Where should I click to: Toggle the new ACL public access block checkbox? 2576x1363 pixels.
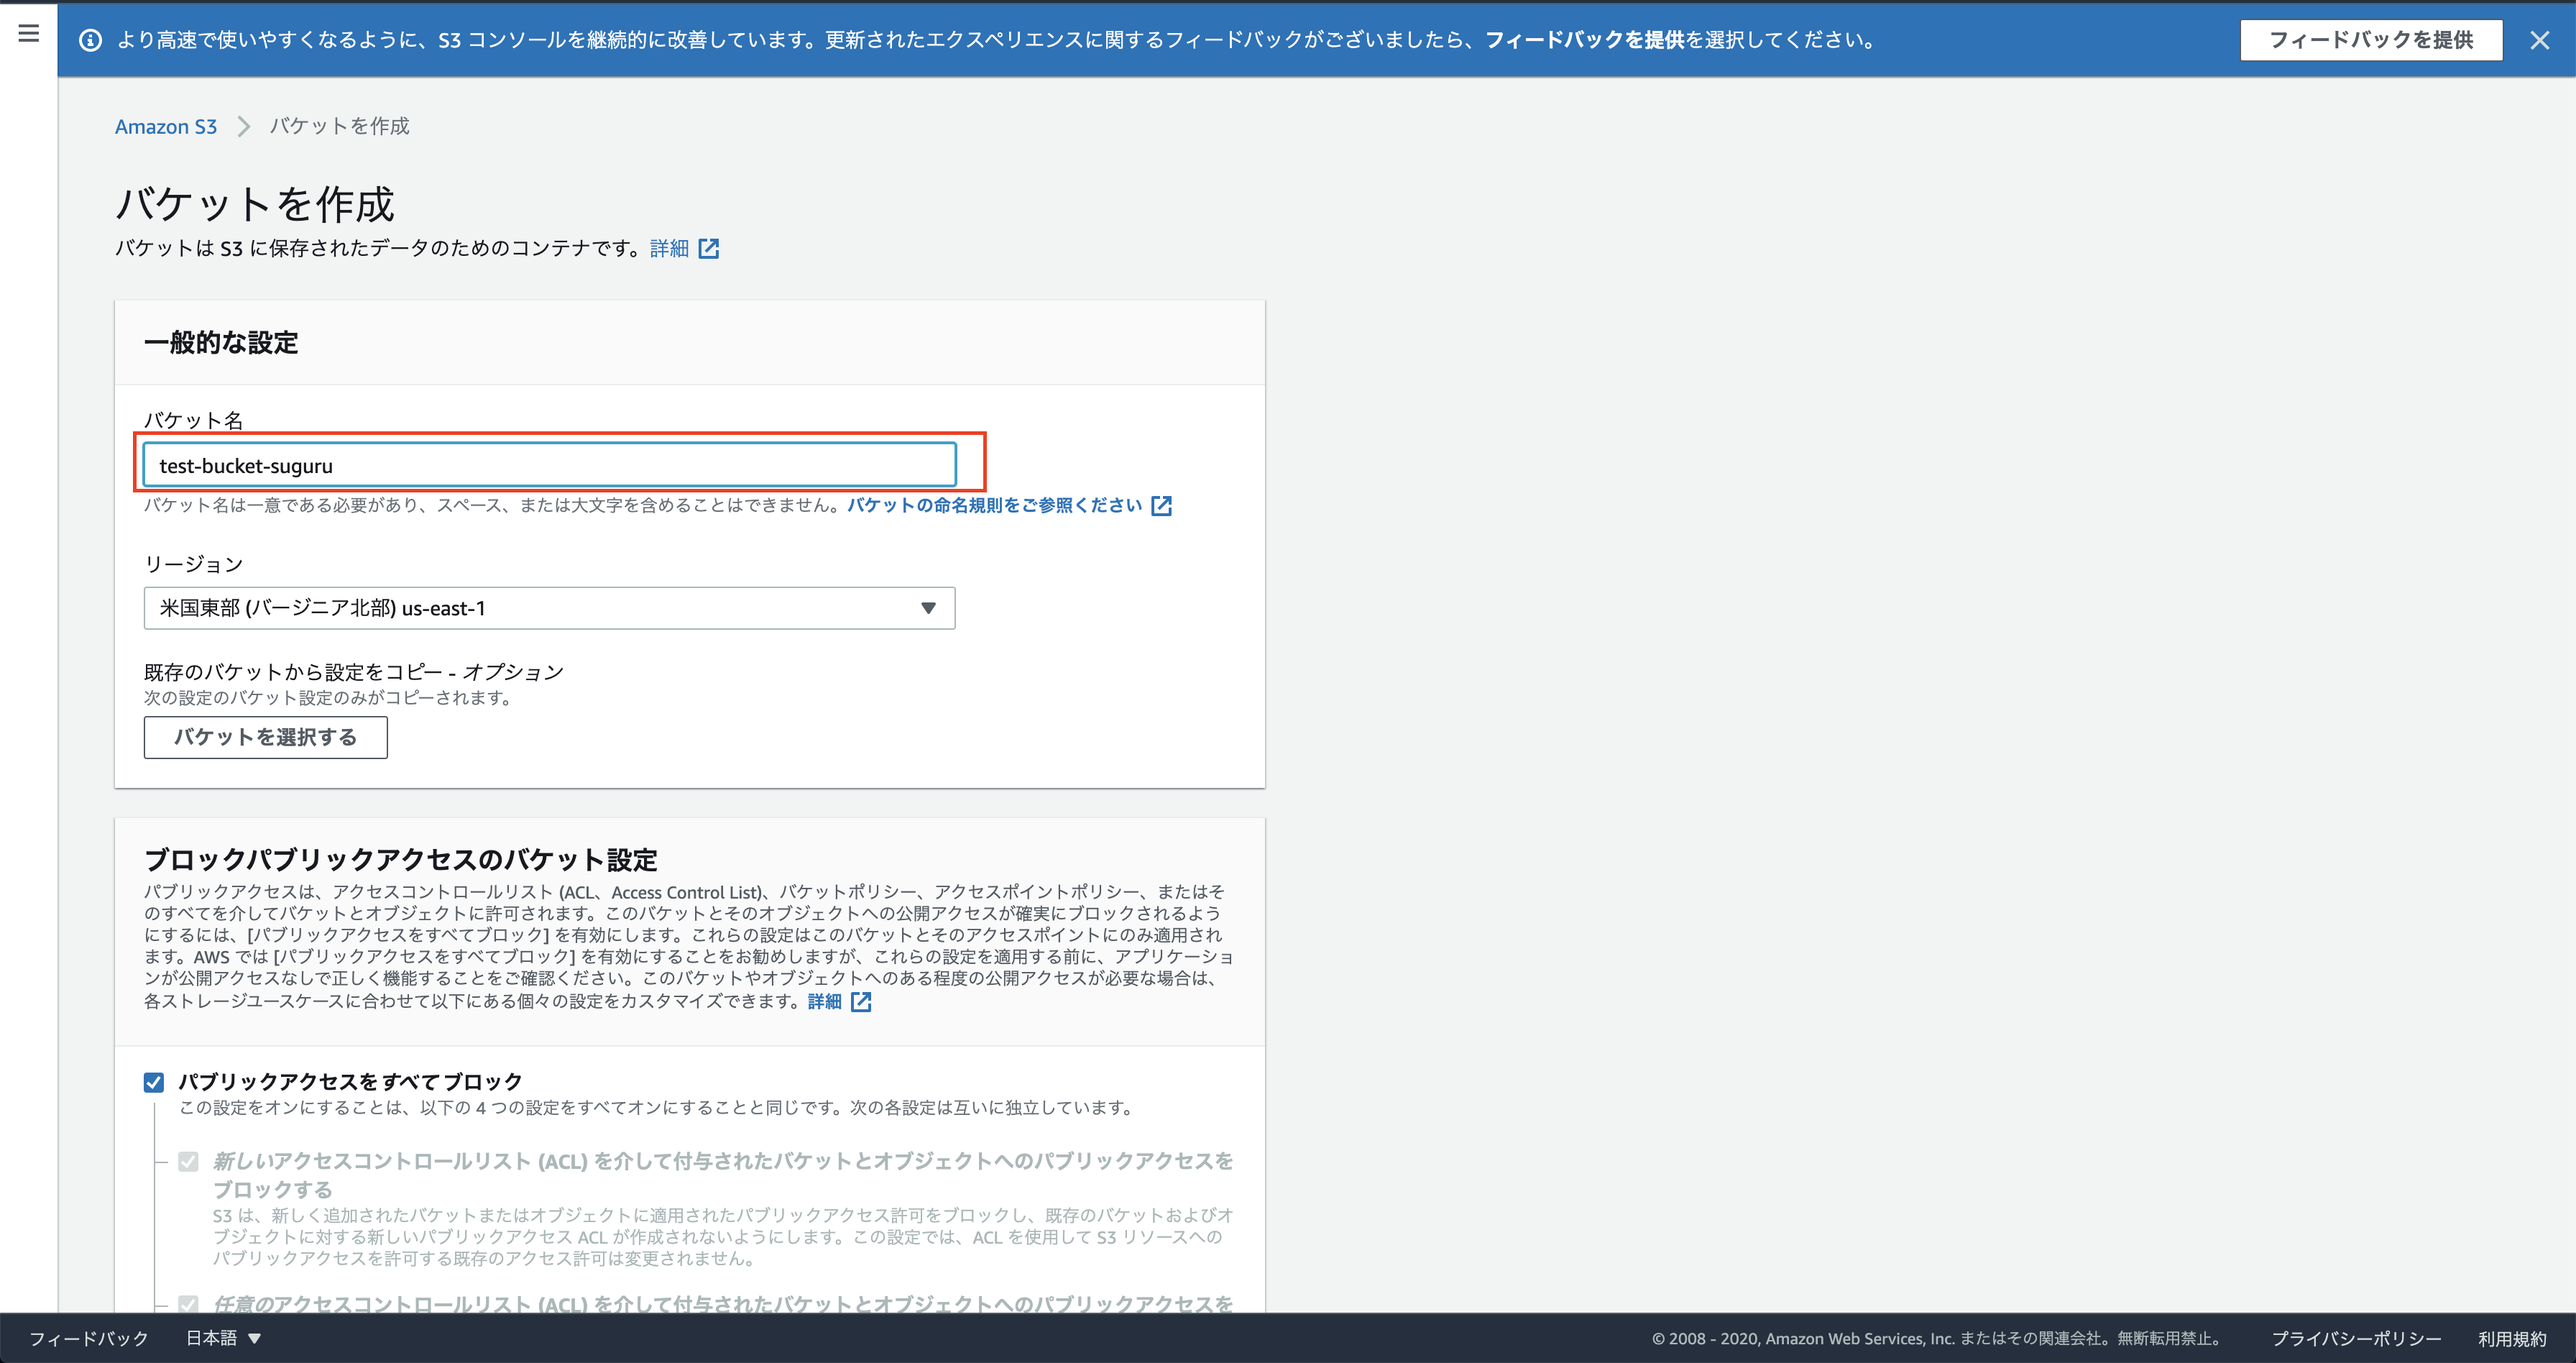click(188, 1161)
